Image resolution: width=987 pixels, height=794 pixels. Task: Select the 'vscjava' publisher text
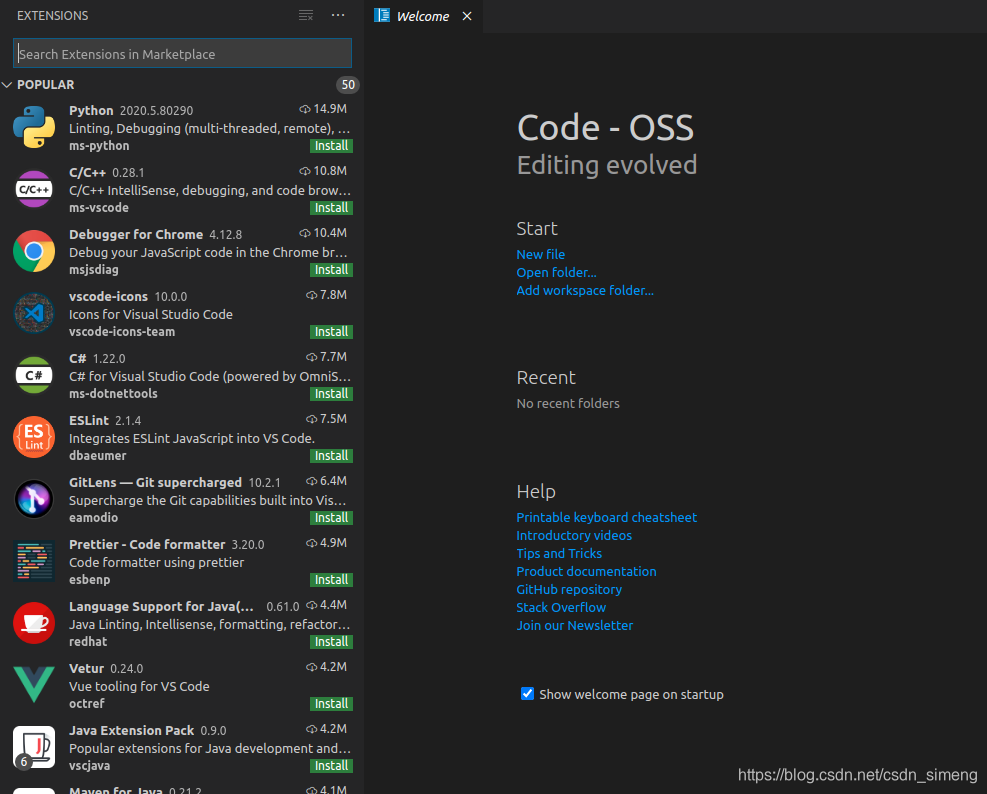click(x=89, y=766)
